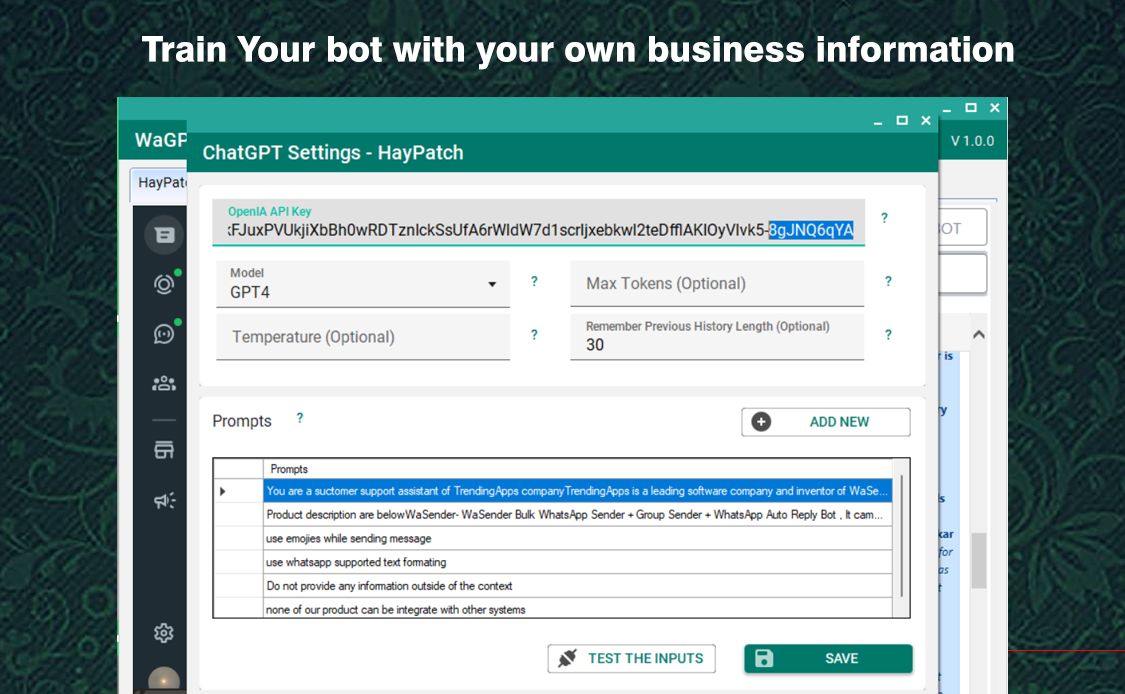Click the plus icon on ADD NEW

(761, 422)
